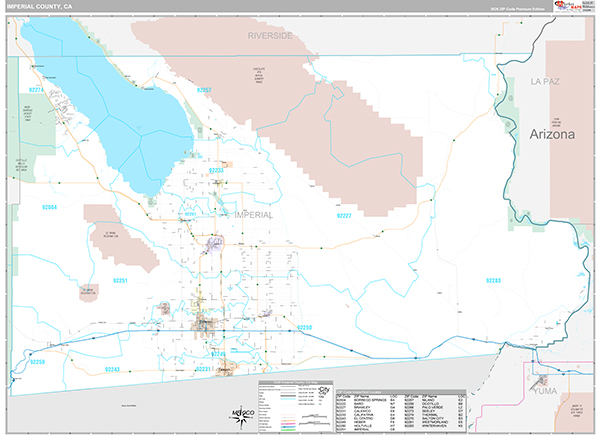Select ZIP code label 92250
600x435 pixels.
click(305, 327)
